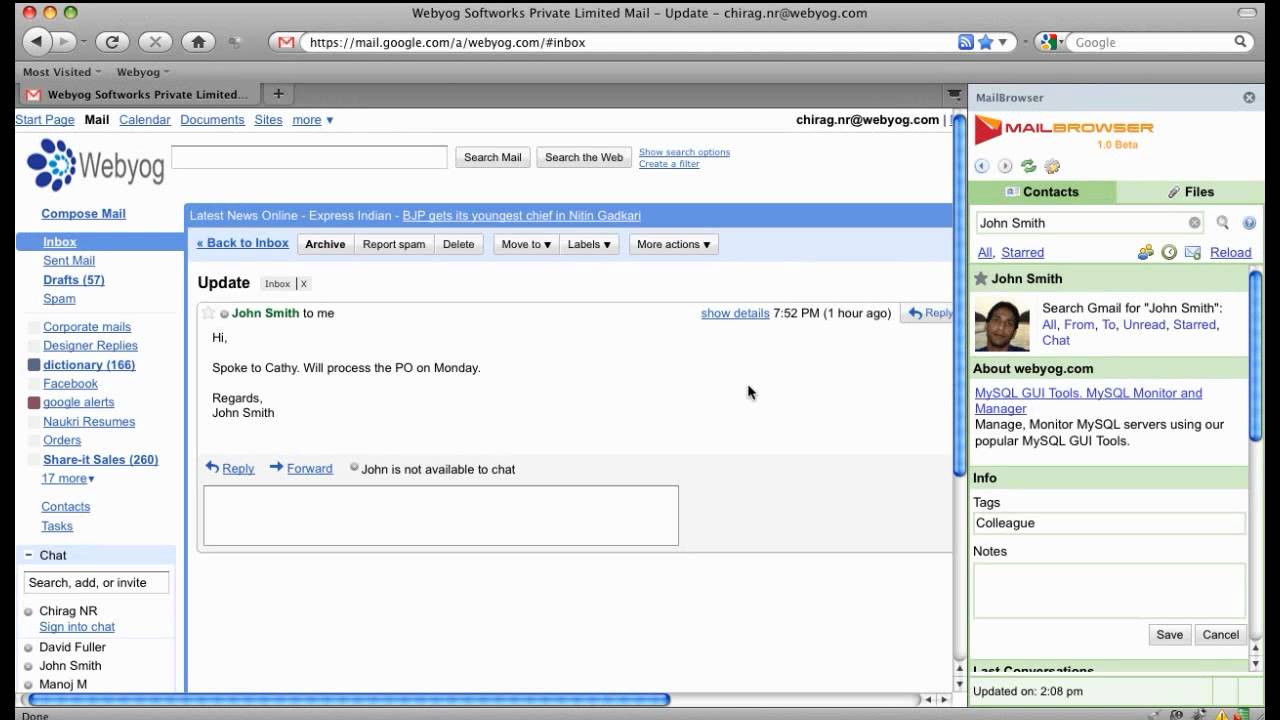Star the Update email from John Smith
This screenshot has width=1280, height=720.
(208, 313)
